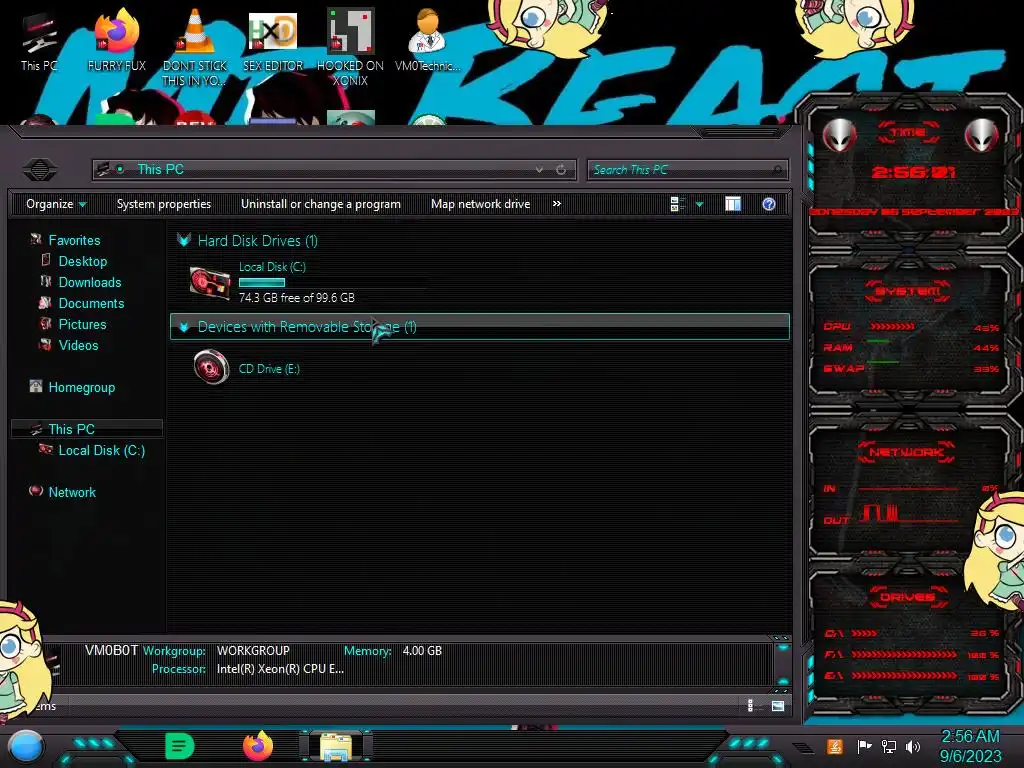This screenshot has width=1024, height=768.
Task: Click the Local Disk capacity bar
Action: (x=262, y=283)
